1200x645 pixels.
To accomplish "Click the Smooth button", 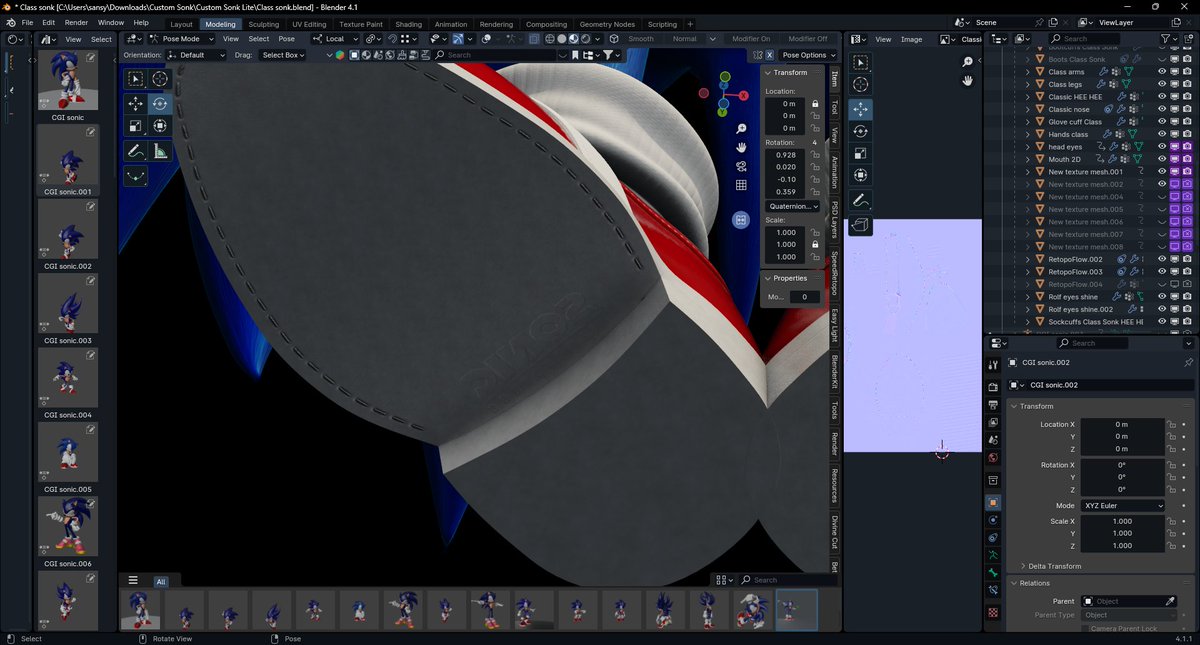I will click(641, 39).
